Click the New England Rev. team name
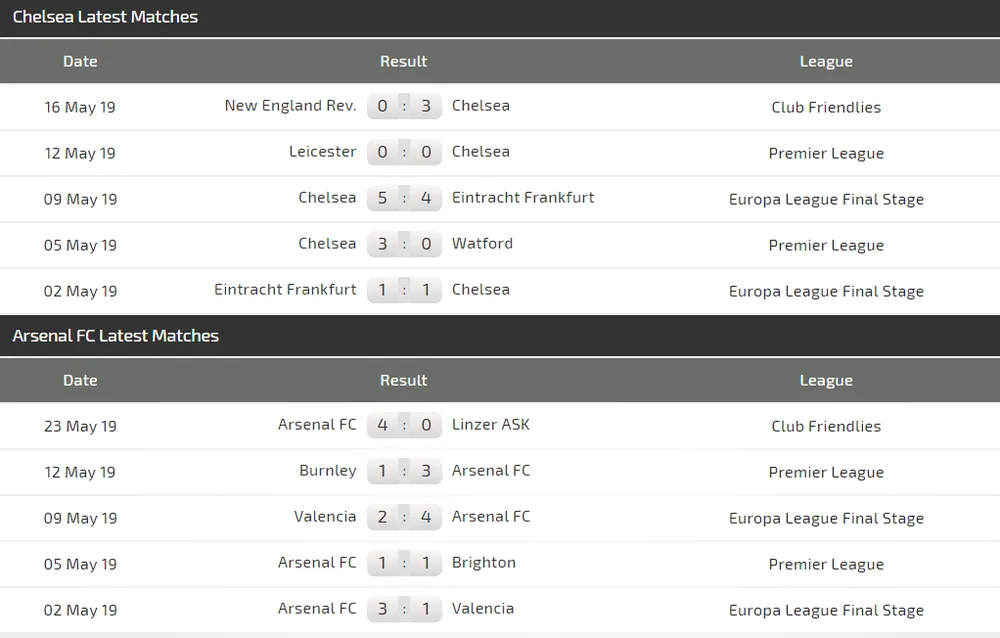Image resolution: width=1000 pixels, height=638 pixels. [290, 106]
